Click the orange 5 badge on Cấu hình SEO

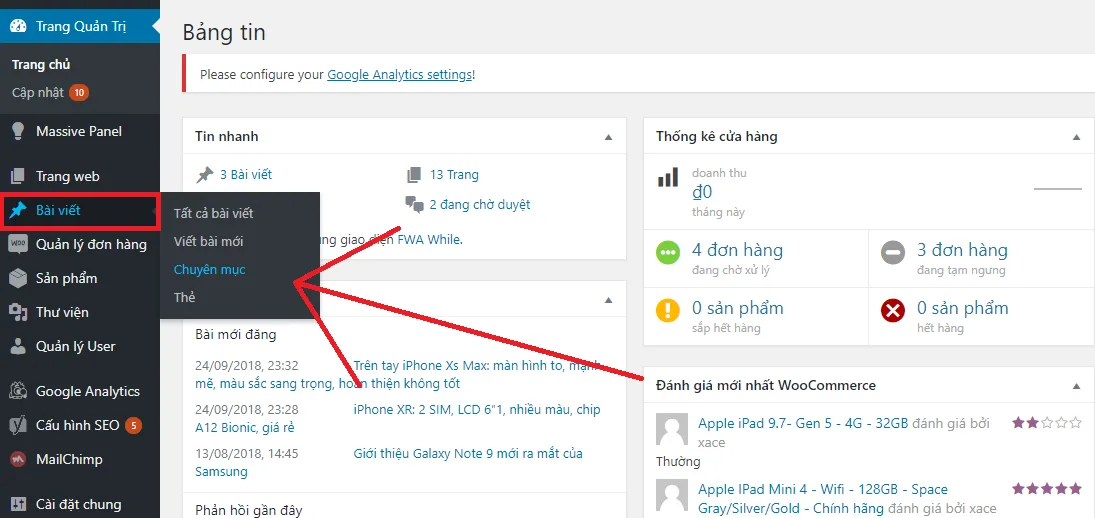point(133,424)
